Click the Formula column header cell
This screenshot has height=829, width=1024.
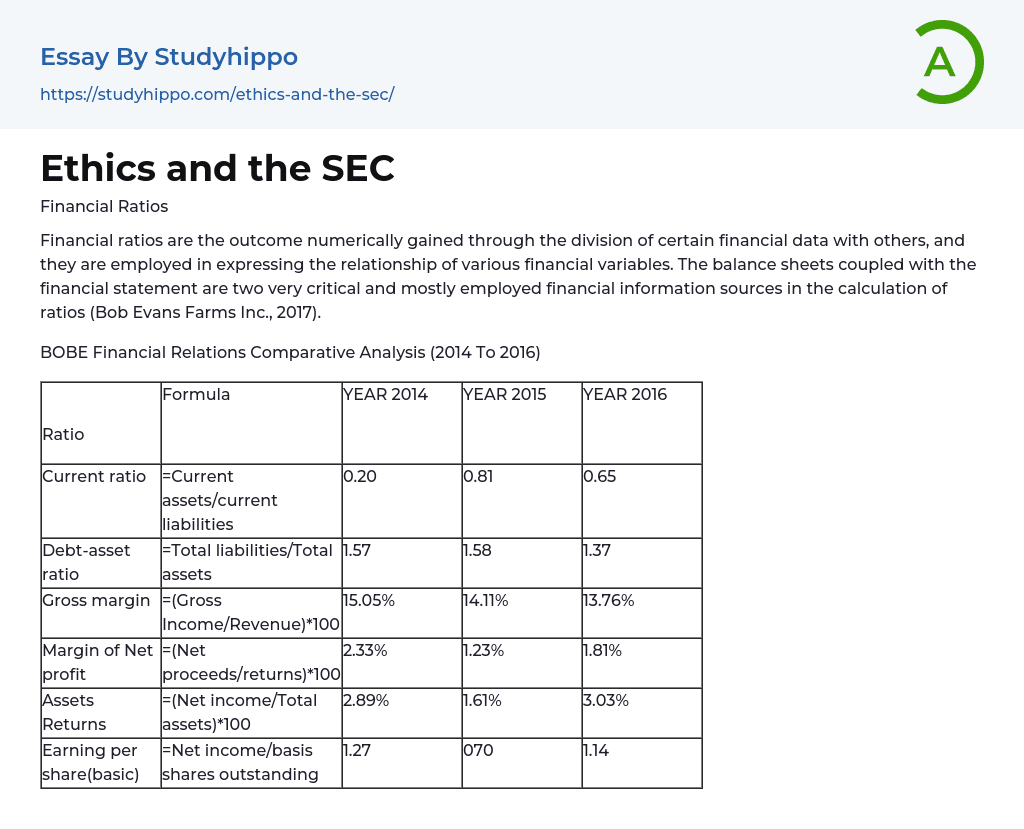197,395
